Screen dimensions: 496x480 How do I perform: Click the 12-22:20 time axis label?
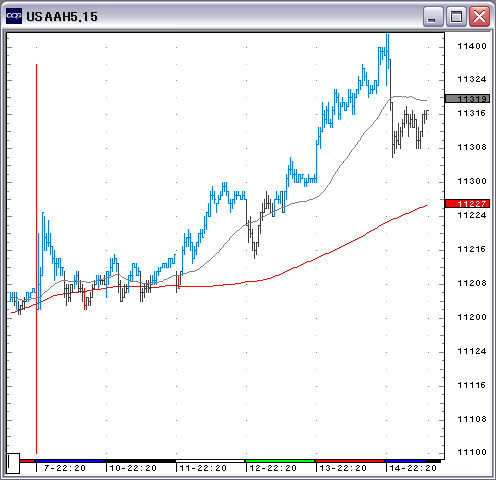[x=273, y=468]
